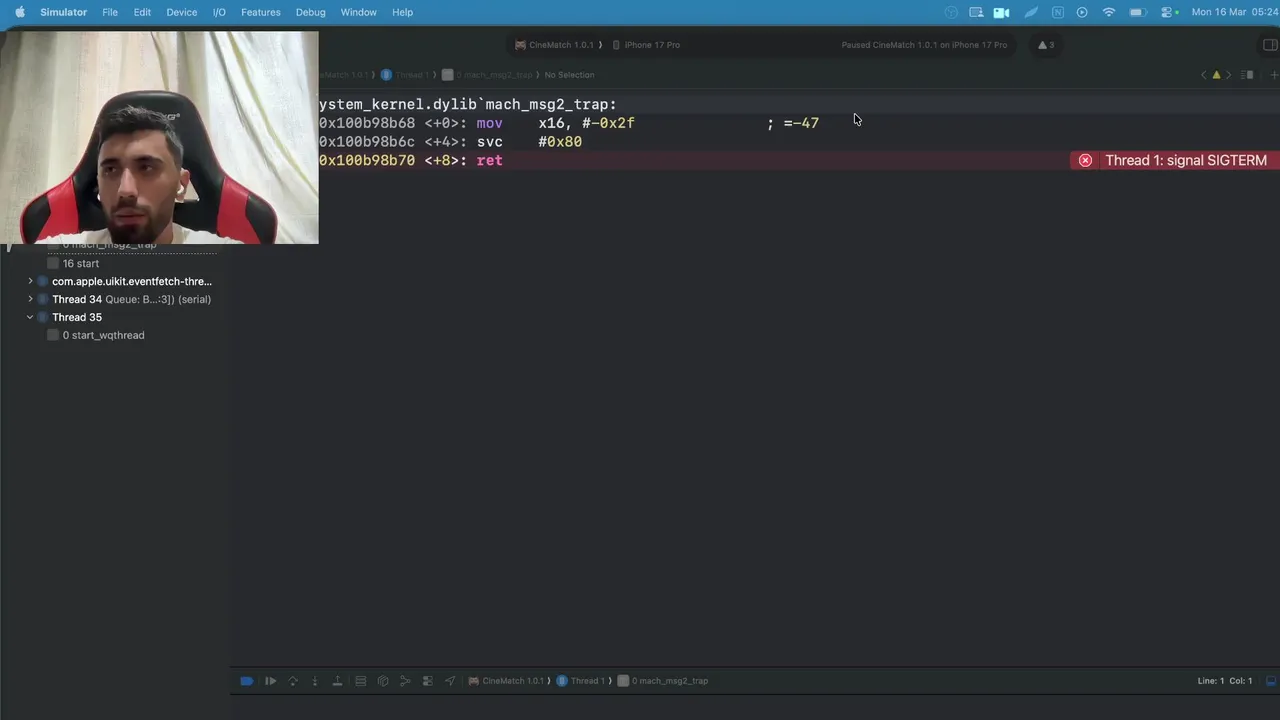Click the camera recording icon in menu bar

pyautogui.click(x=1001, y=12)
